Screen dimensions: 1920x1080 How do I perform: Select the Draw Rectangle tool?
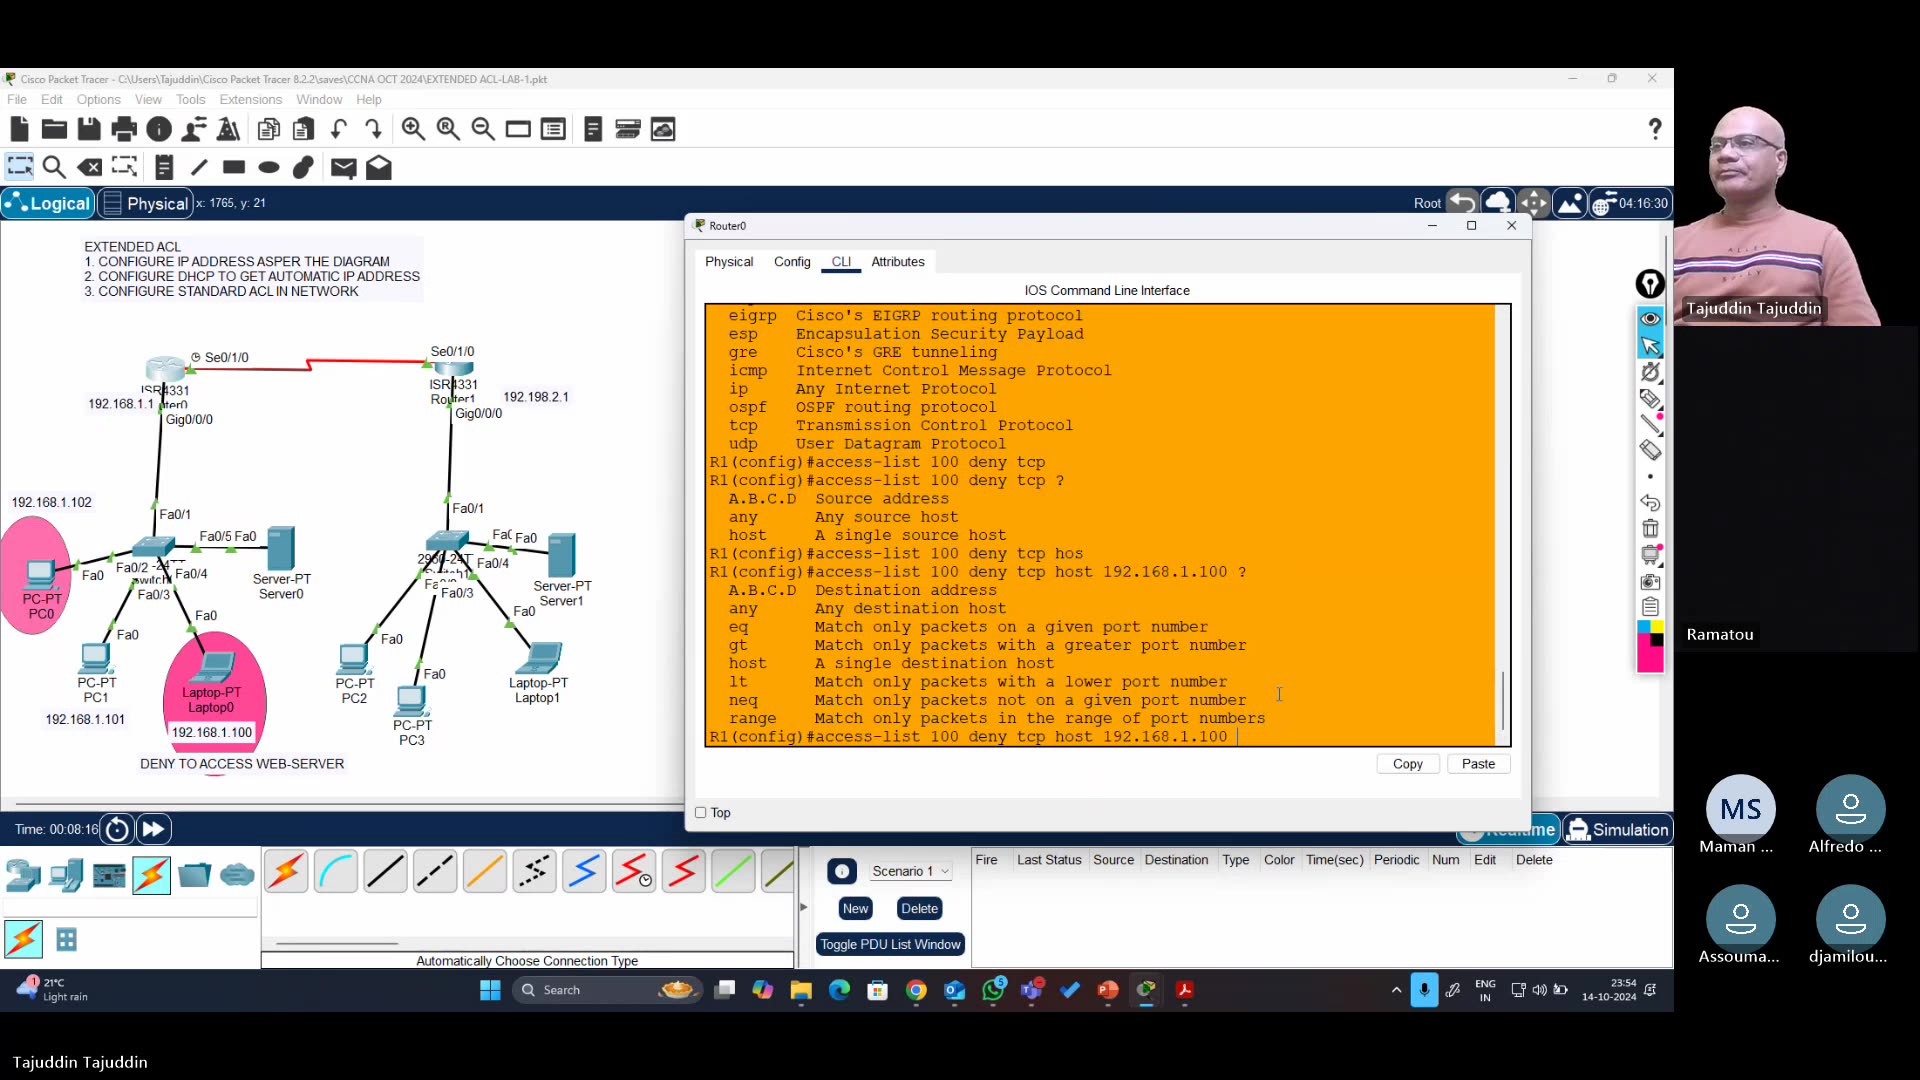point(234,167)
